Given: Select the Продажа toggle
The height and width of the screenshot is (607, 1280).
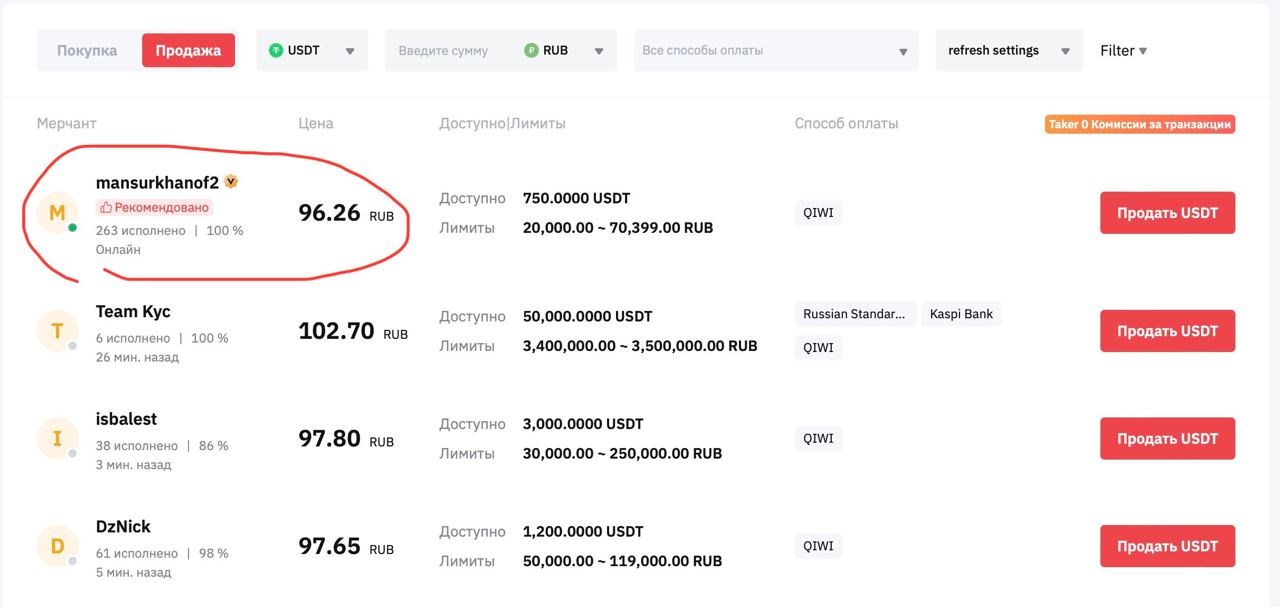Looking at the screenshot, I should (x=188, y=51).
